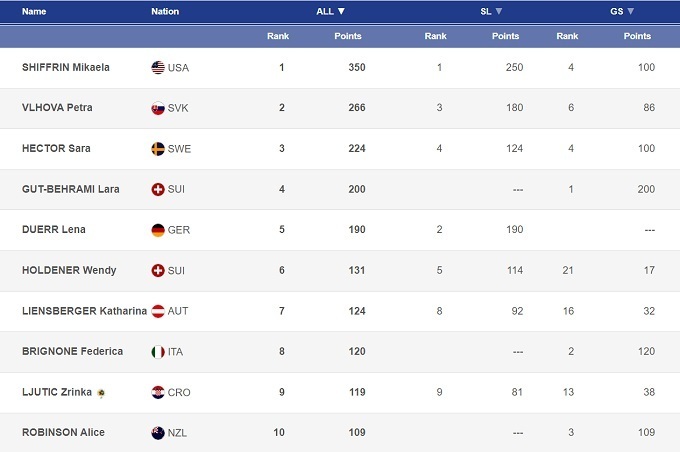Click the Switzerland flag next to Holdener
Viewport: 680px width, 452px height.
point(157,270)
